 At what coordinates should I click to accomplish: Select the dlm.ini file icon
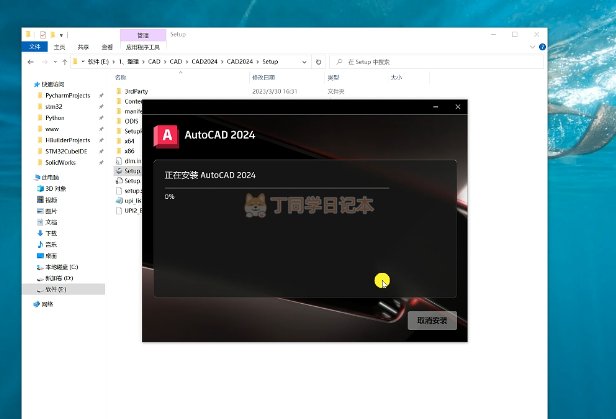coord(119,161)
